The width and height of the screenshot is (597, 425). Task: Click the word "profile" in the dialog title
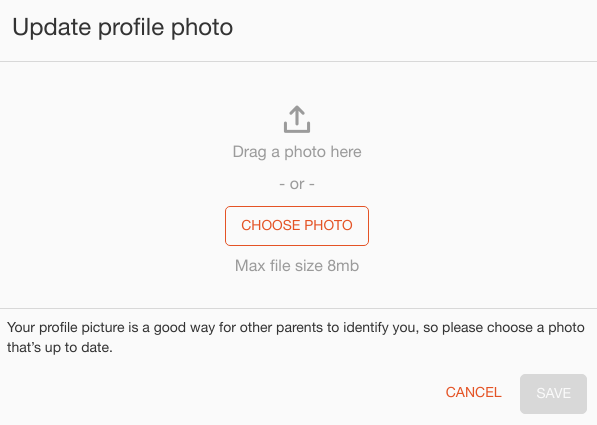(132, 29)
